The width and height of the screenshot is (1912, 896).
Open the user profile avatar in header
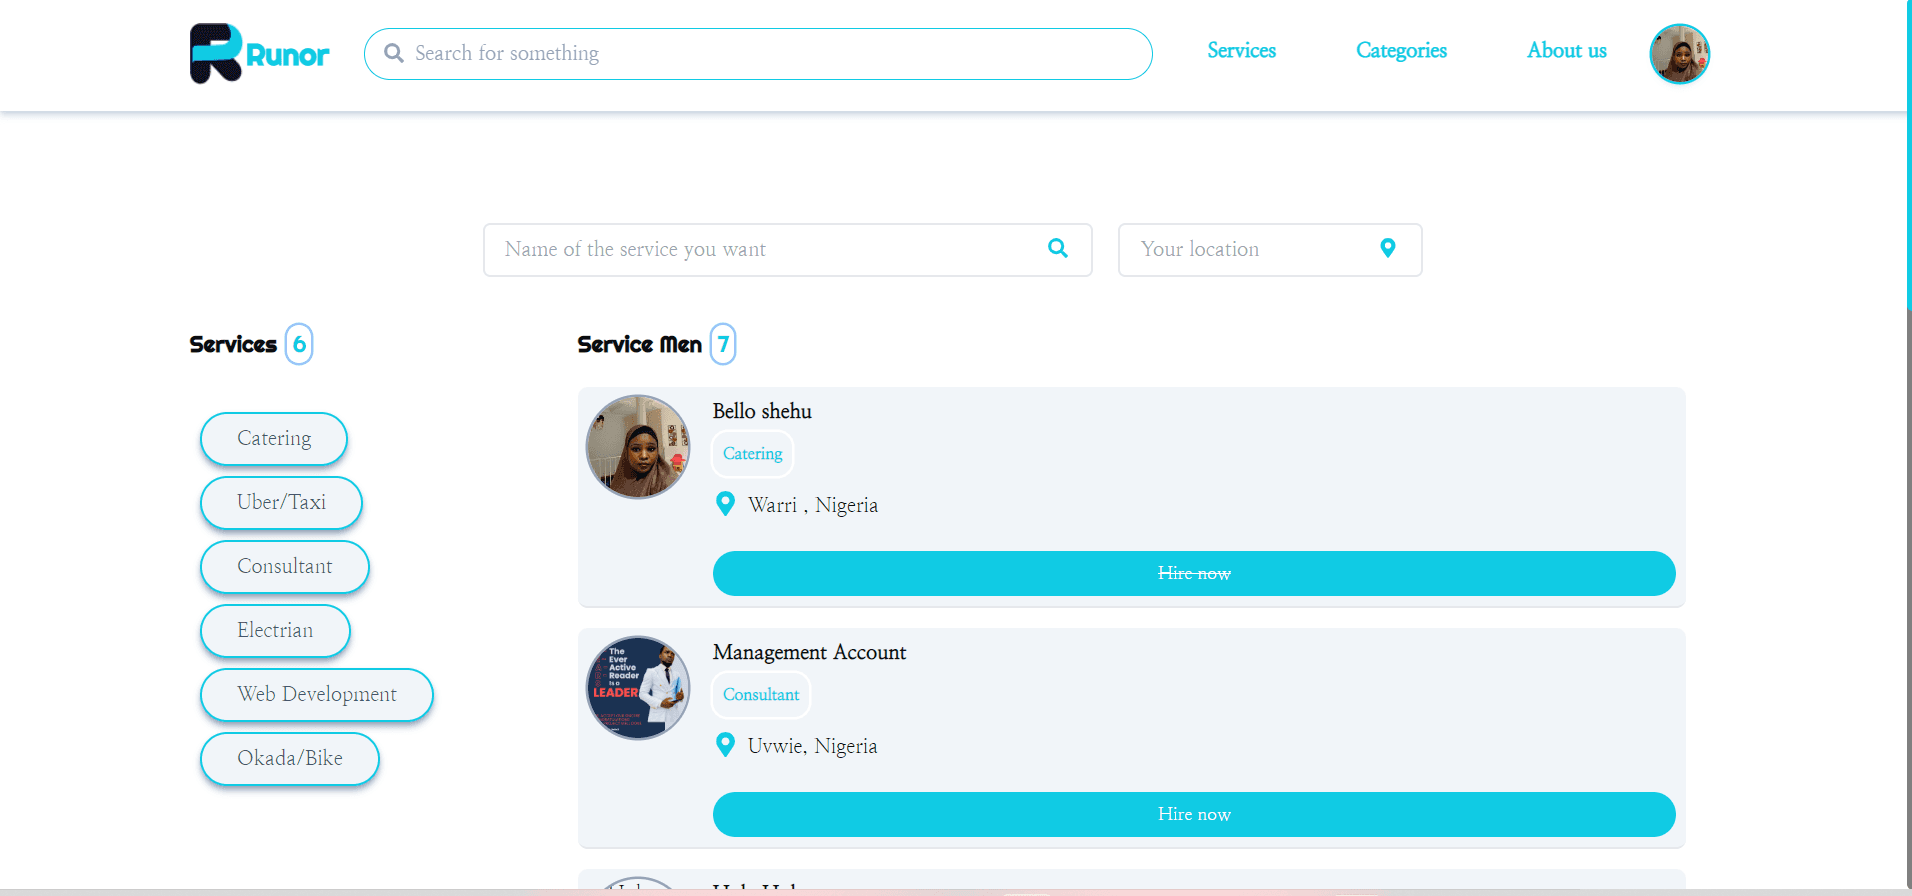1679,54
